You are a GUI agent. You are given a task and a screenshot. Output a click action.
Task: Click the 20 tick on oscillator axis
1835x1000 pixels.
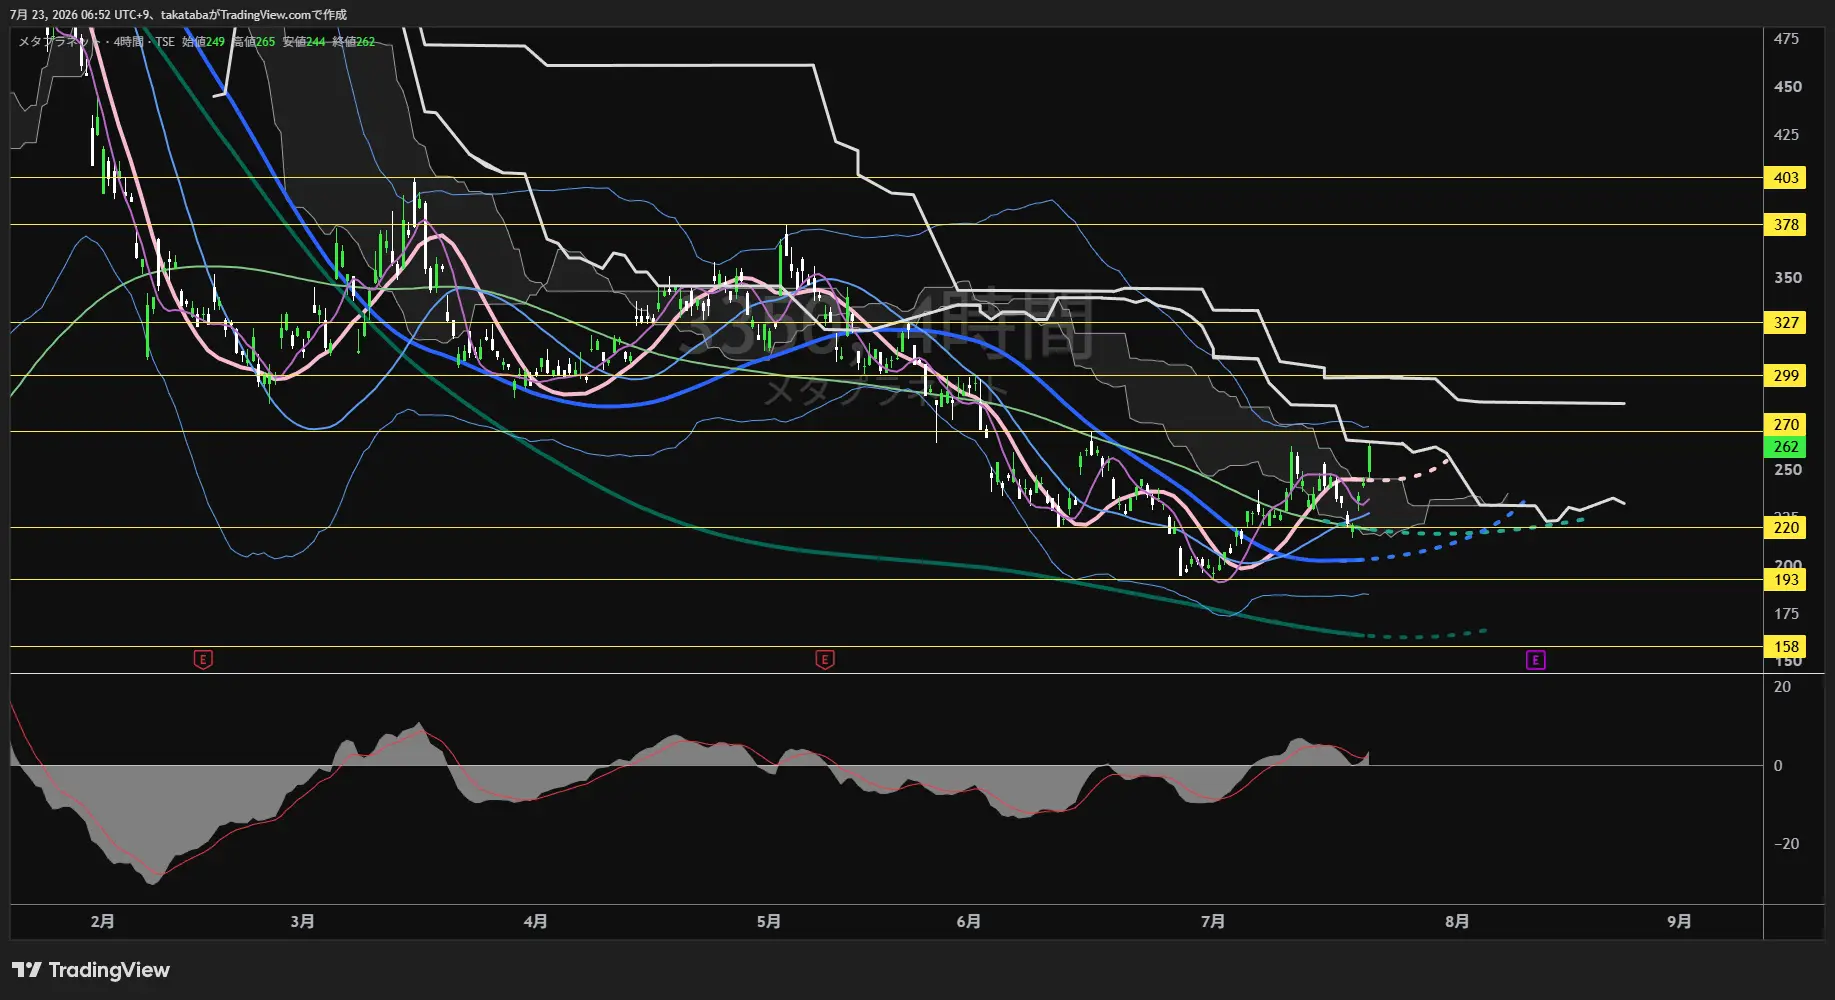(1782, 687)
